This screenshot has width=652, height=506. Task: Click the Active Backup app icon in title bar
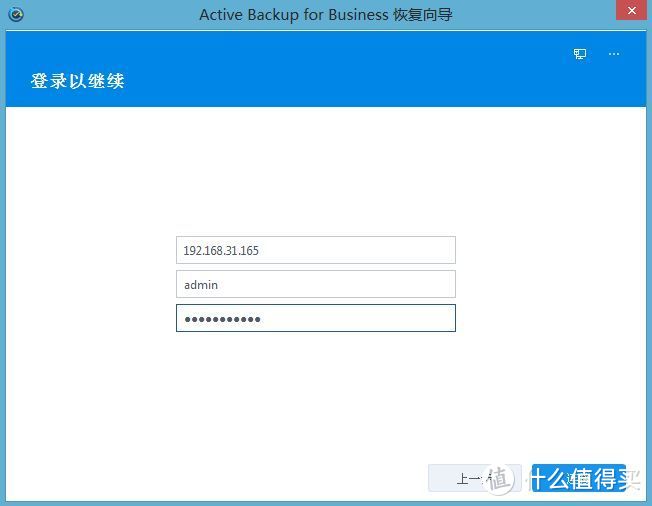pos(16,15)
